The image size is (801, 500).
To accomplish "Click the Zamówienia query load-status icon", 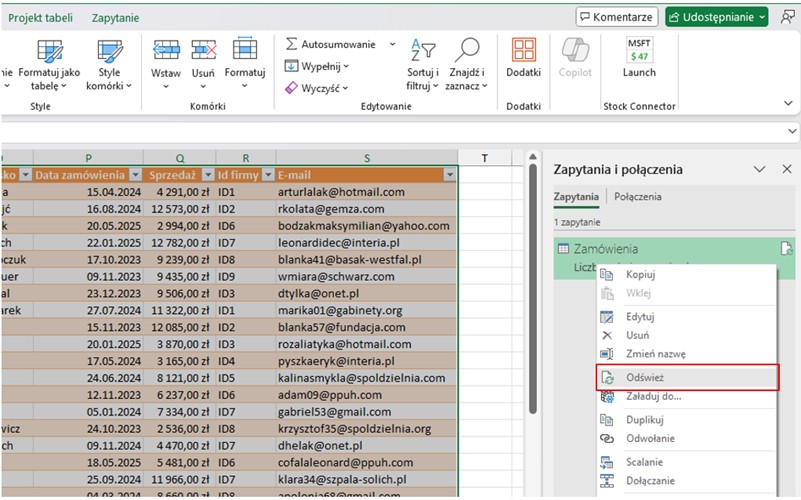I will point(786,248).
